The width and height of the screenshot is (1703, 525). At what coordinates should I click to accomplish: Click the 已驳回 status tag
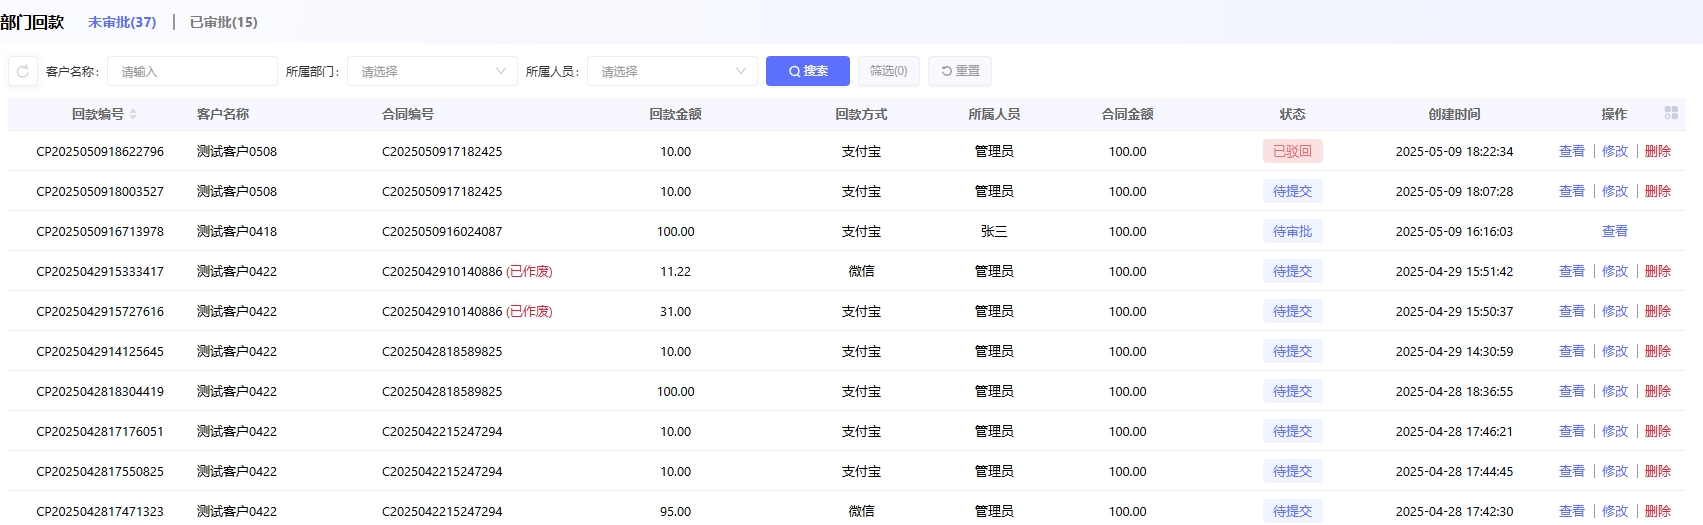(x=1292, y=151)
